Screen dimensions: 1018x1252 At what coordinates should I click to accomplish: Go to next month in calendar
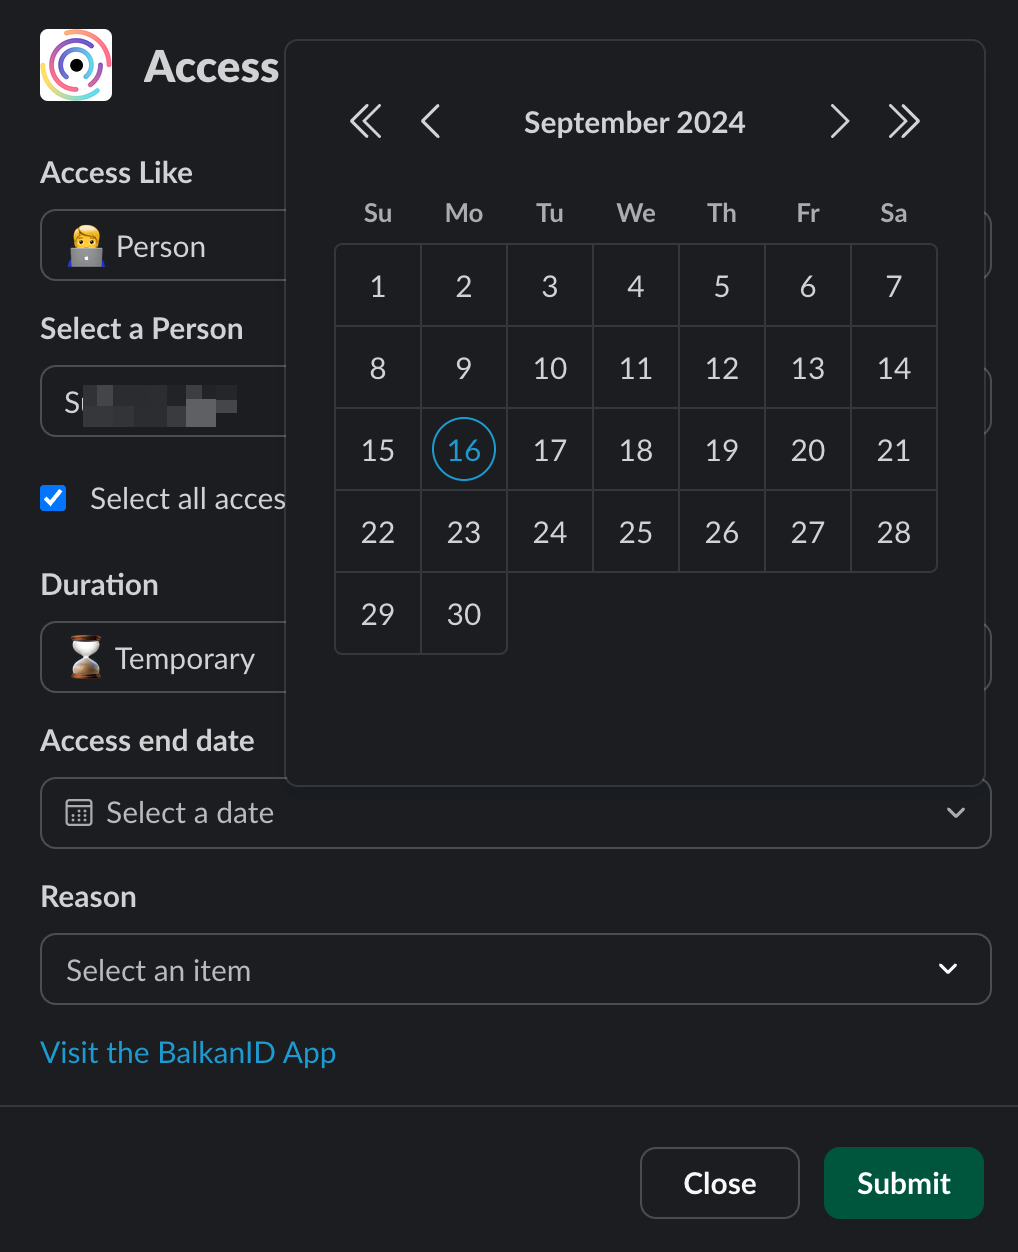click(x=839, y=122)
